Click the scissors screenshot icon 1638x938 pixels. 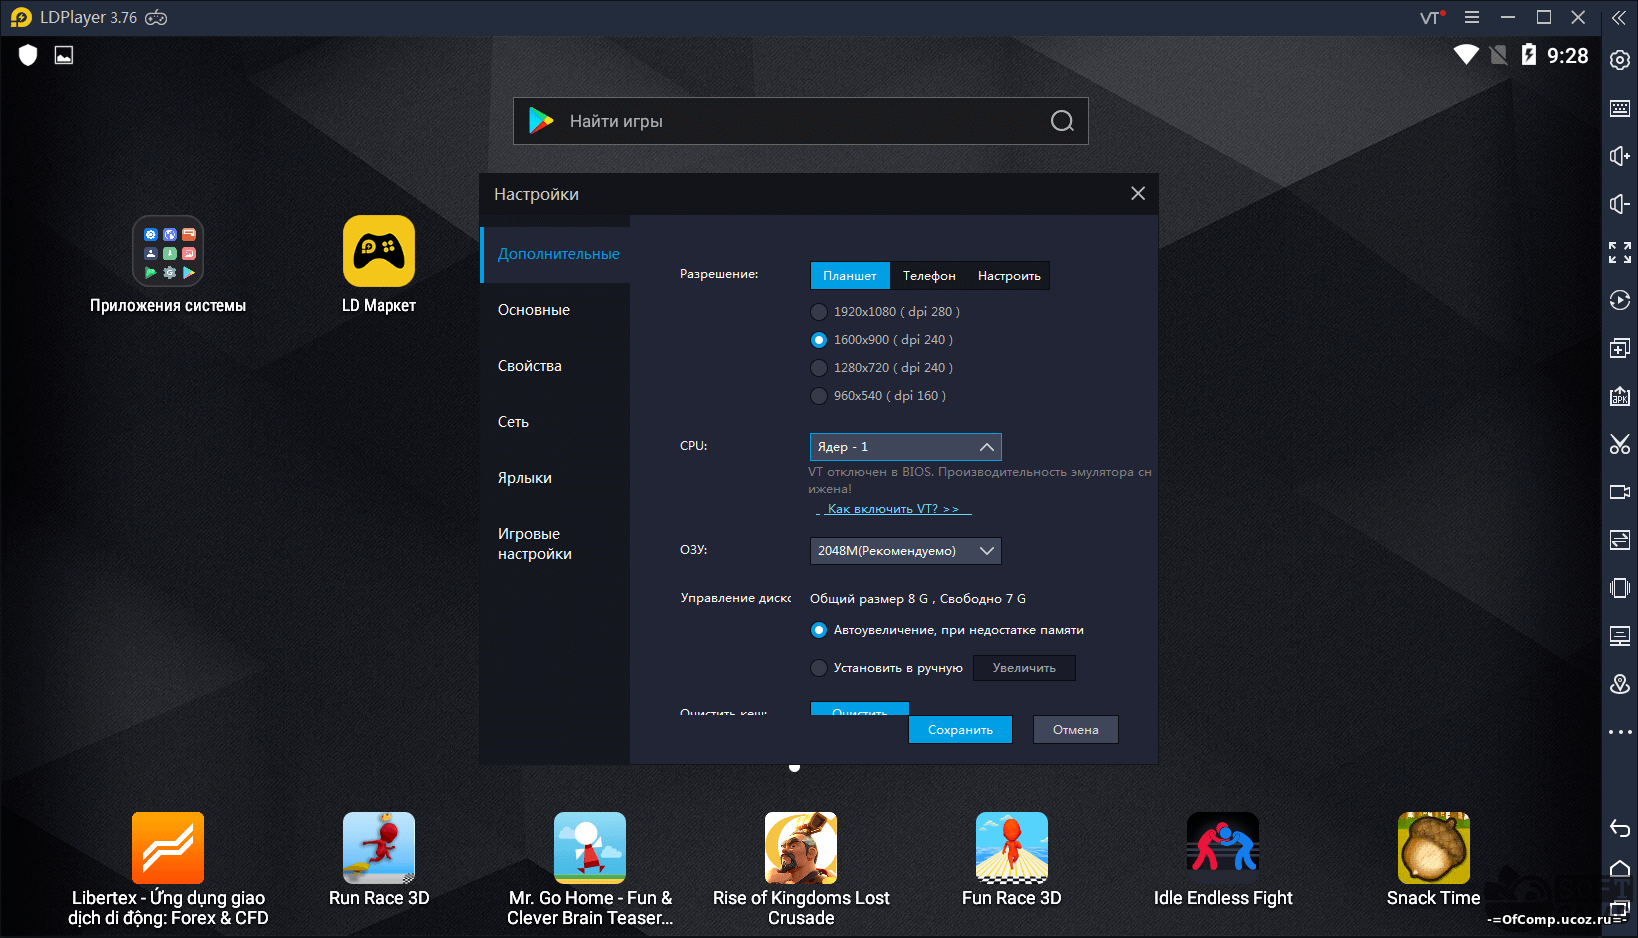[1619, 444]
